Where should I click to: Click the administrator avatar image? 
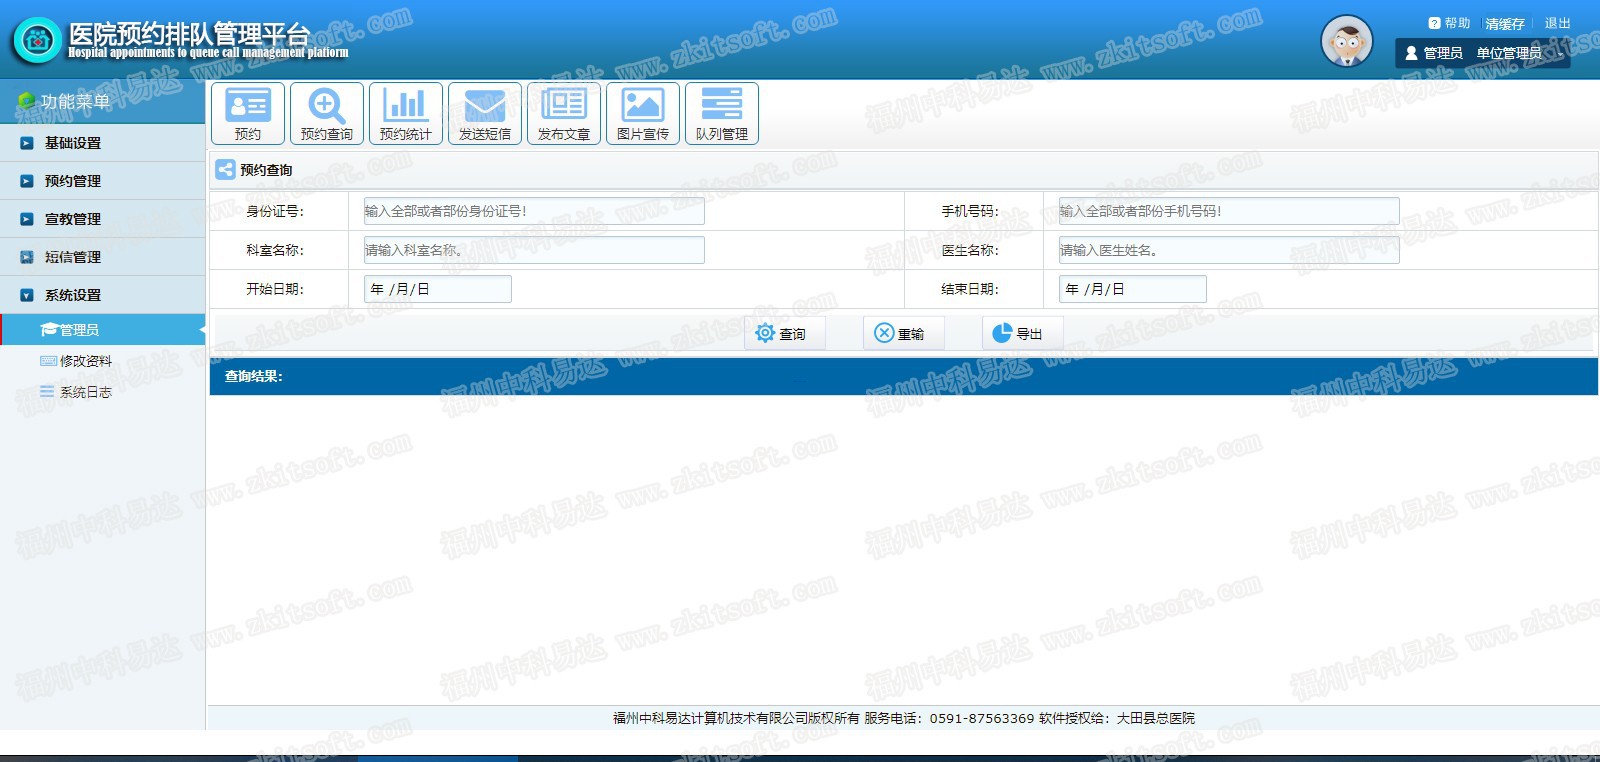pyautogui.click(x=1346, y=42)
